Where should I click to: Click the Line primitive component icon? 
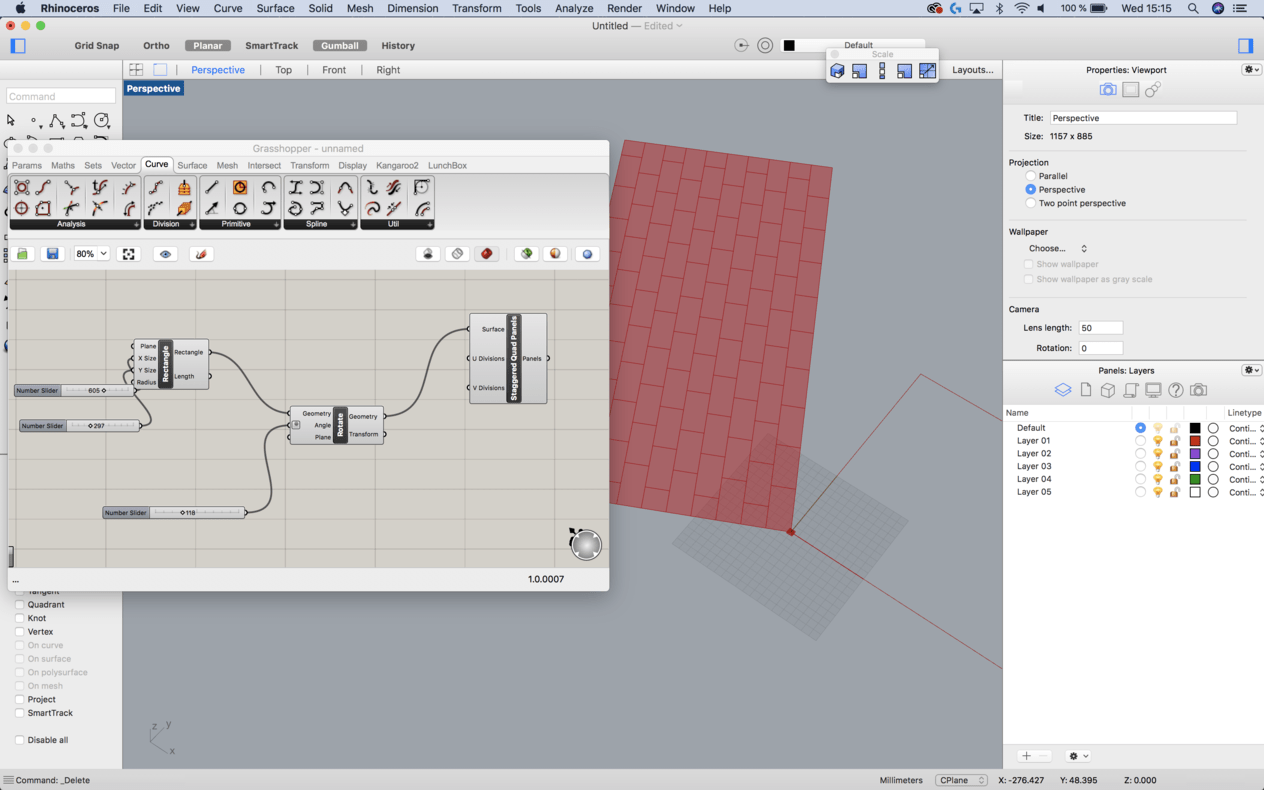(212, 188)
